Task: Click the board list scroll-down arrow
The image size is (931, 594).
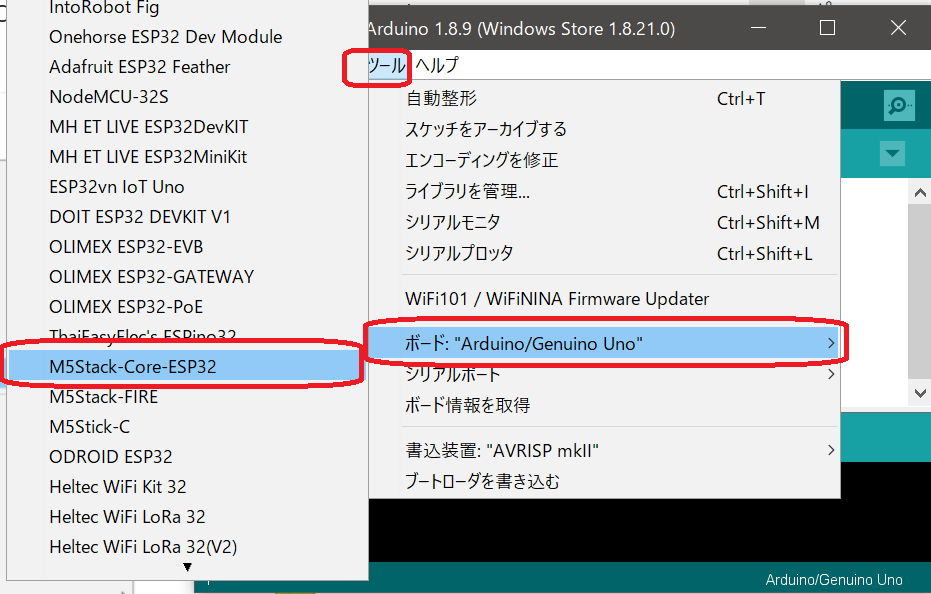Action: coord(188,567)
